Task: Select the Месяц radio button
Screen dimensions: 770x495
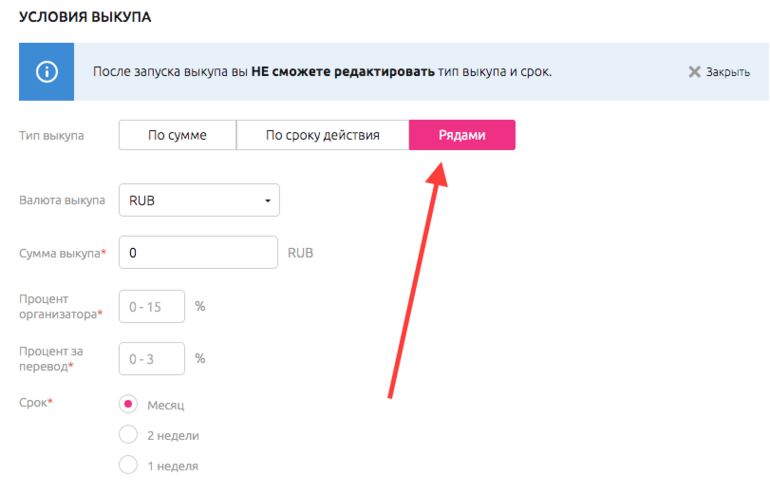Action: (128, 404)
